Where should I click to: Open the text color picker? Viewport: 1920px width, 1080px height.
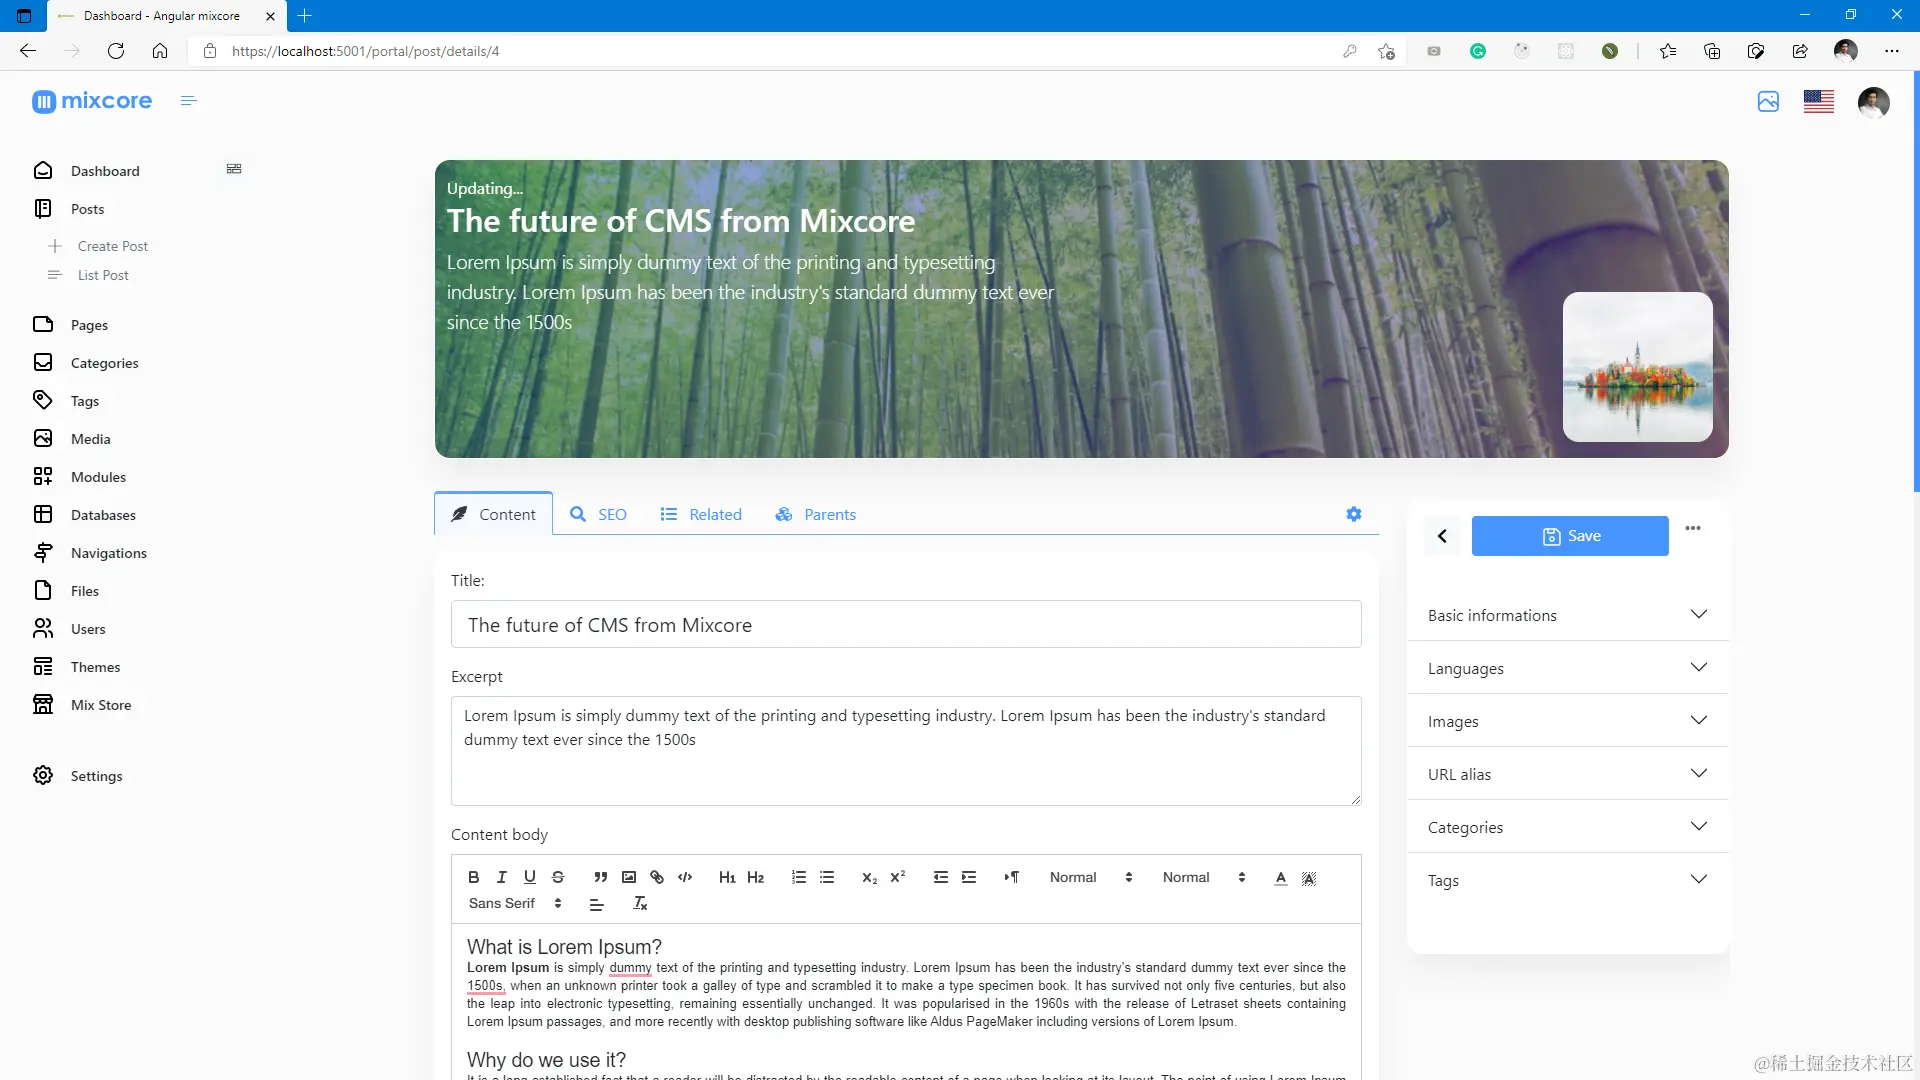(x=1281, y=877)
